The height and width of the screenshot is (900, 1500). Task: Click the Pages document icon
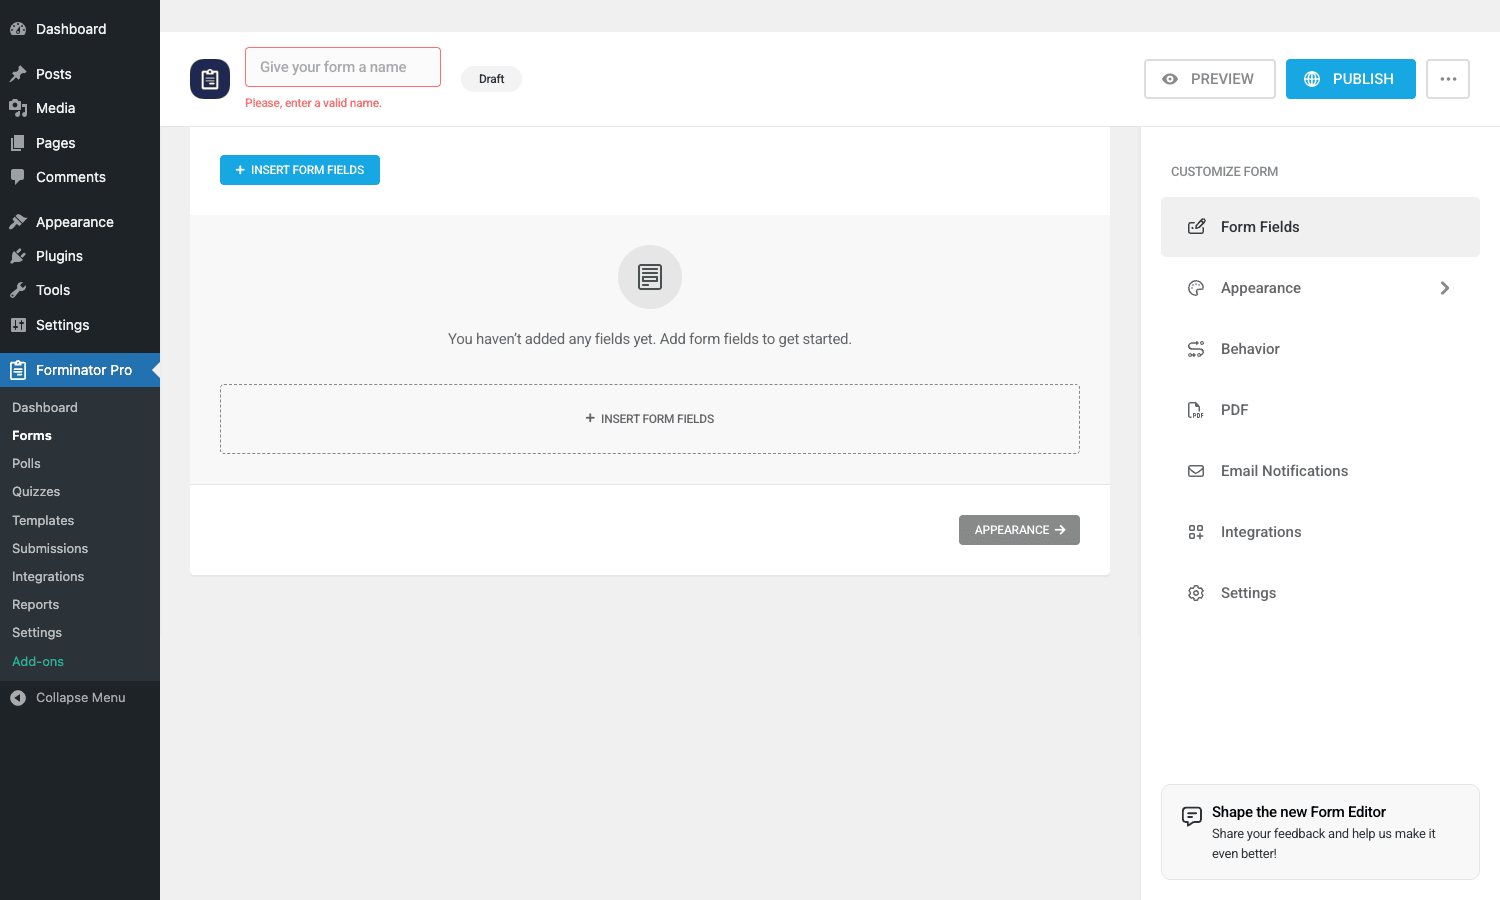pos(18,143)
